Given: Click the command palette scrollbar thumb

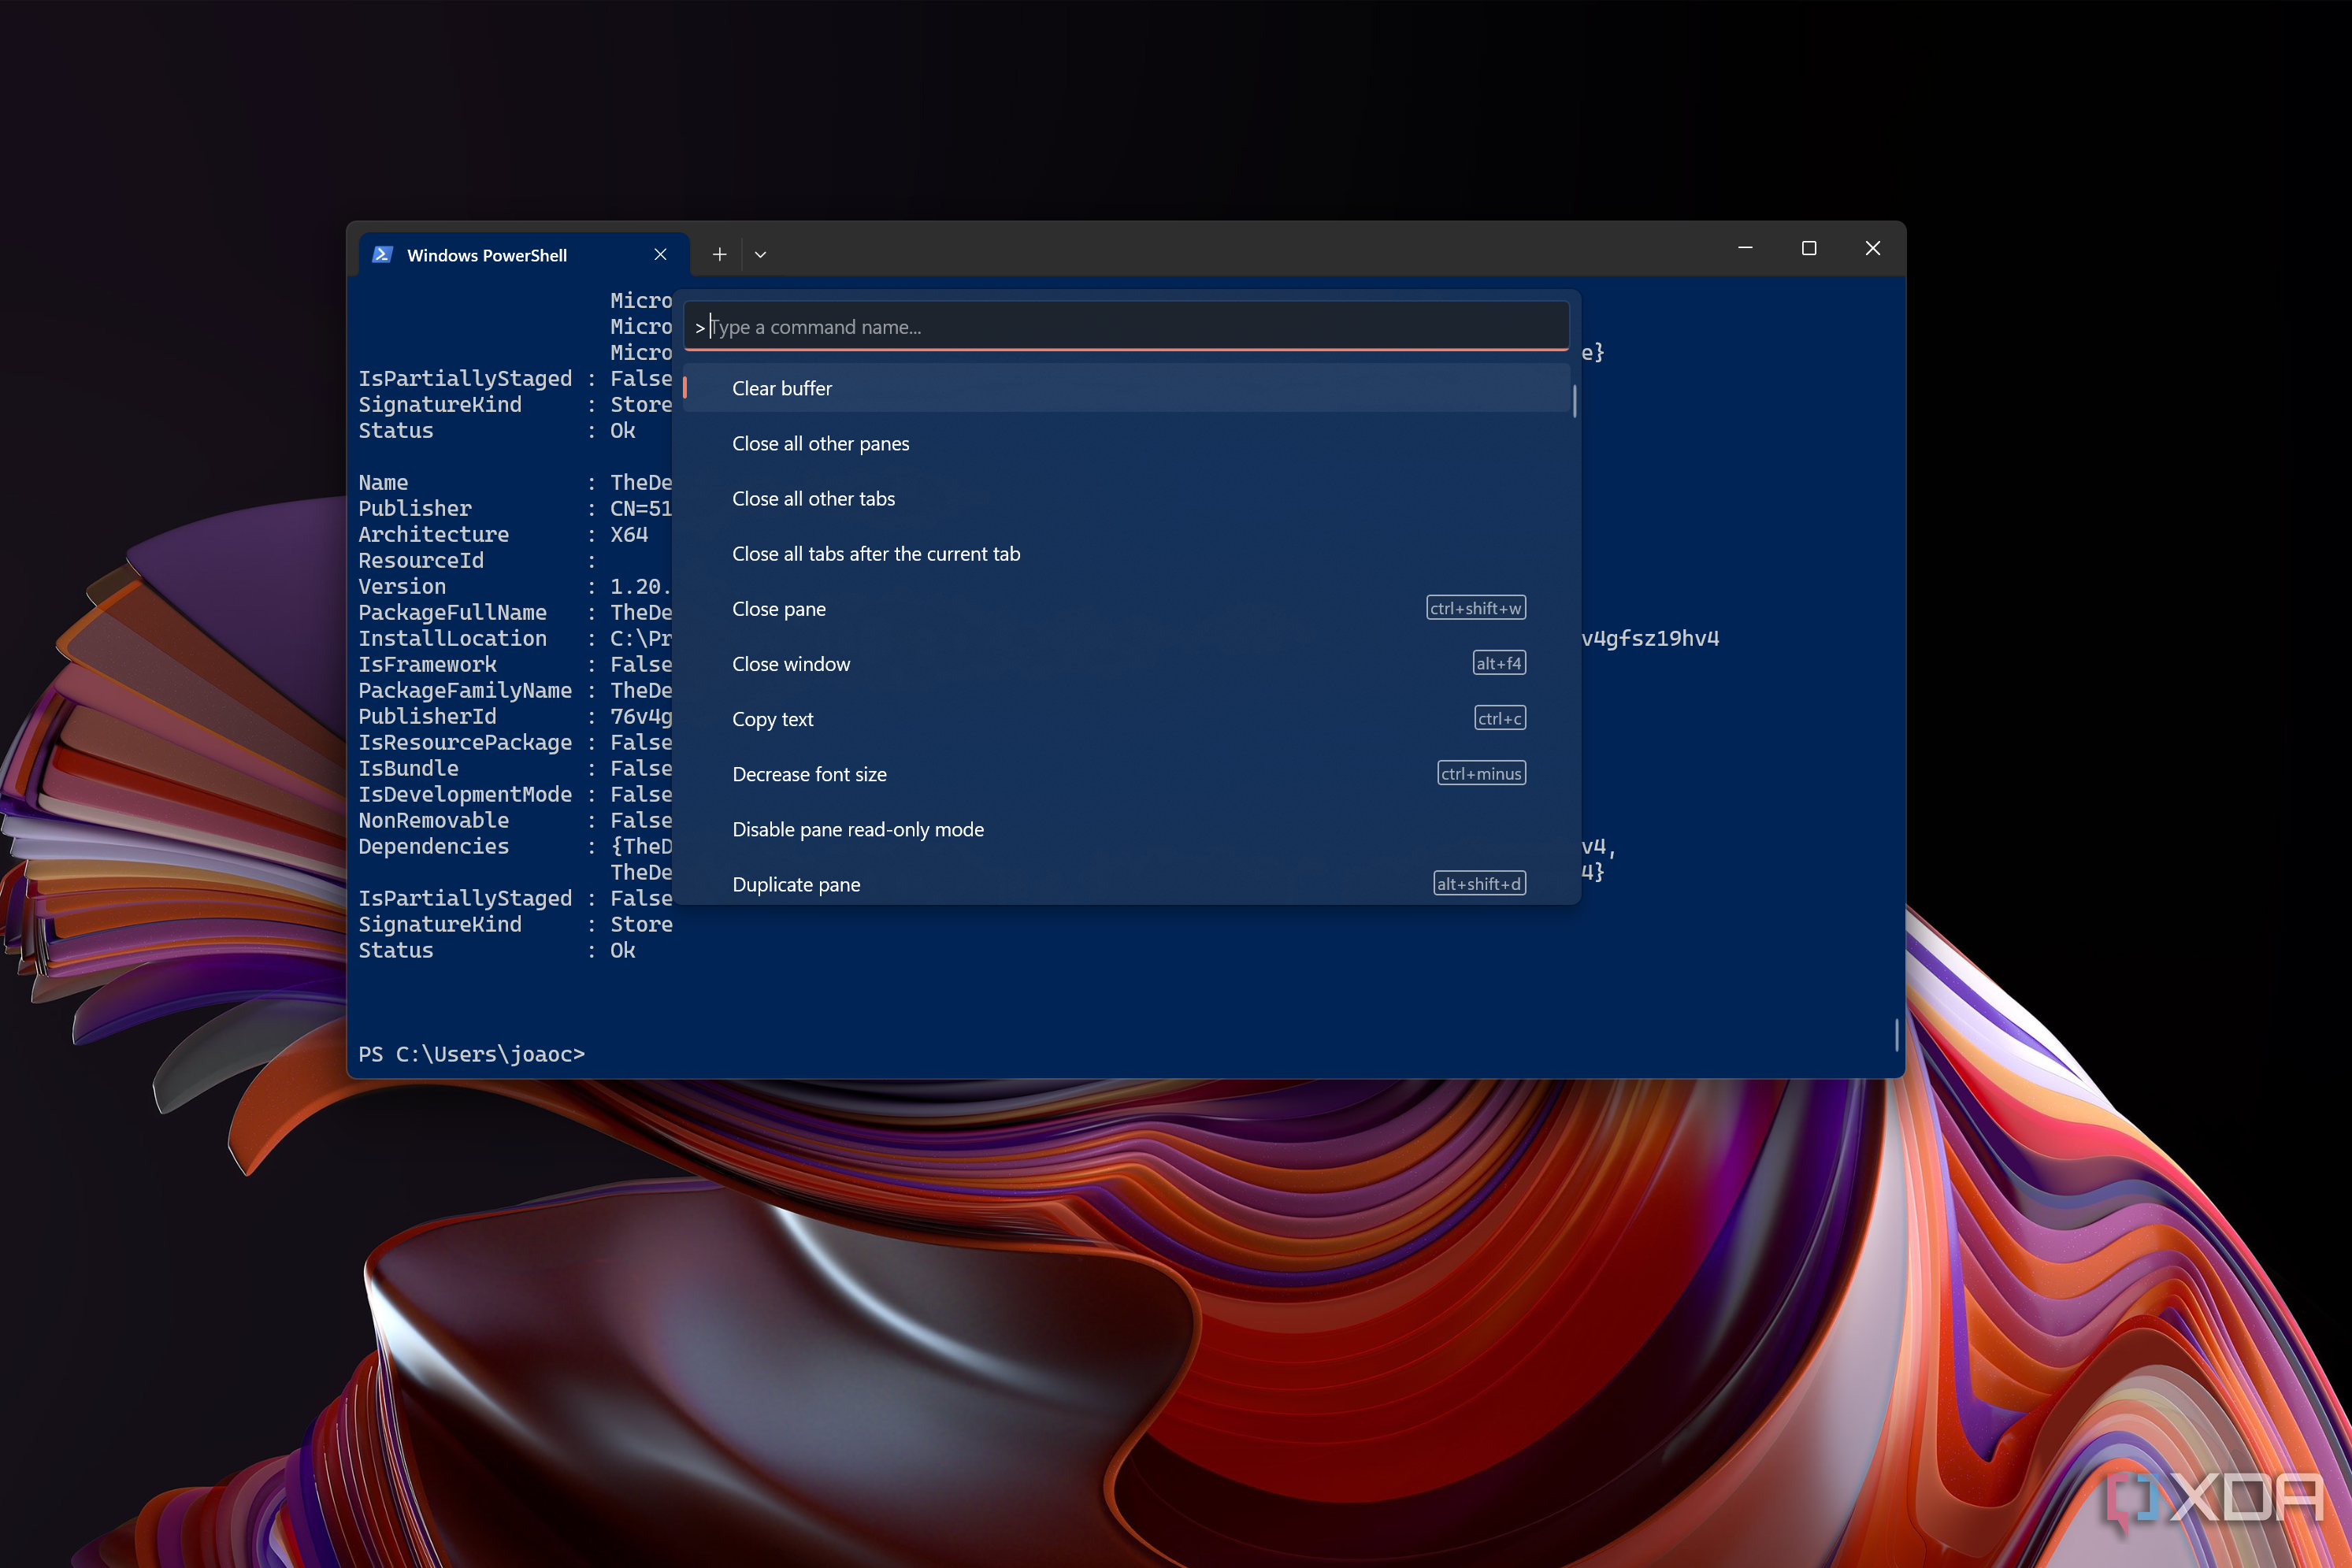Looking at the screenshot, I should (1574, 401).
